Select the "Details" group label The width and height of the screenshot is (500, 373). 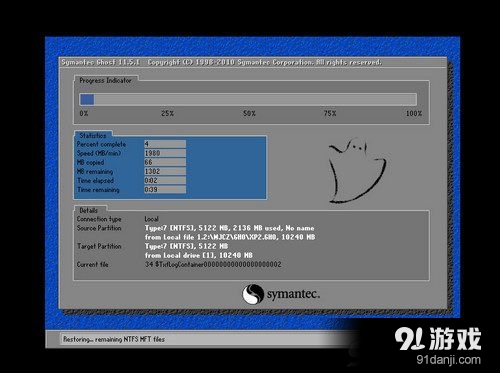coord(88,210)
